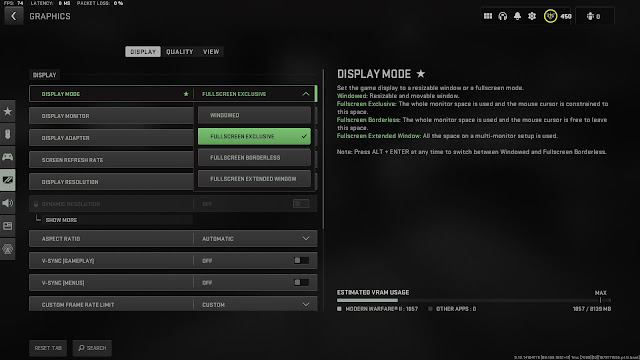Switch to the Quality tab

tap(180, 52)
